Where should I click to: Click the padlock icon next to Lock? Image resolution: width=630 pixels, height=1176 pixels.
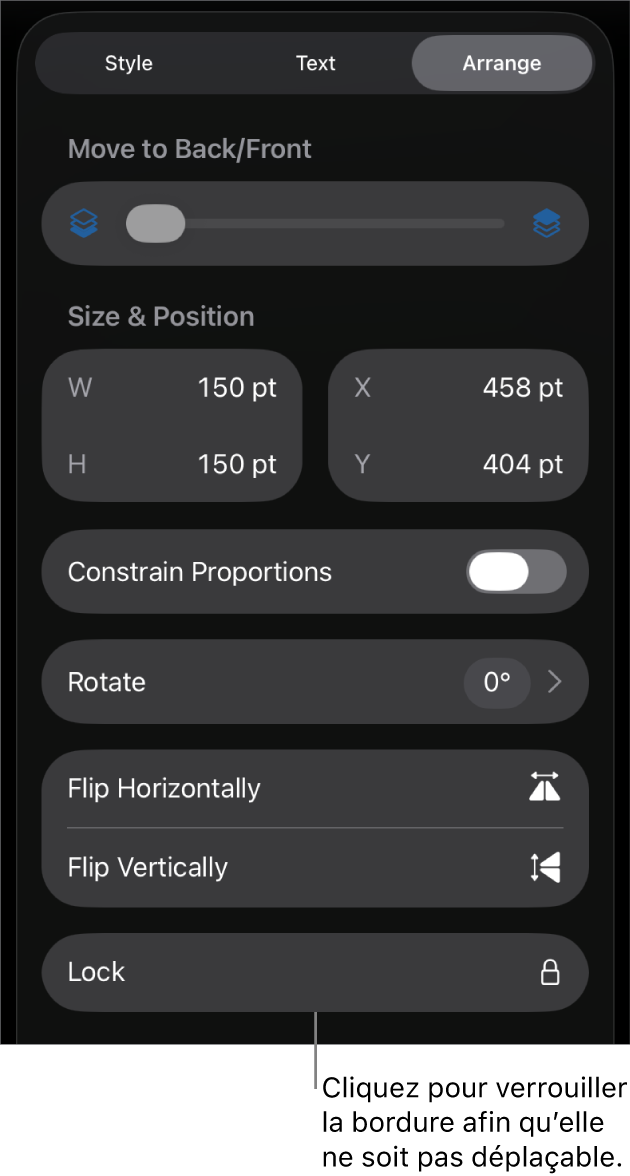(x=549, y=972)
